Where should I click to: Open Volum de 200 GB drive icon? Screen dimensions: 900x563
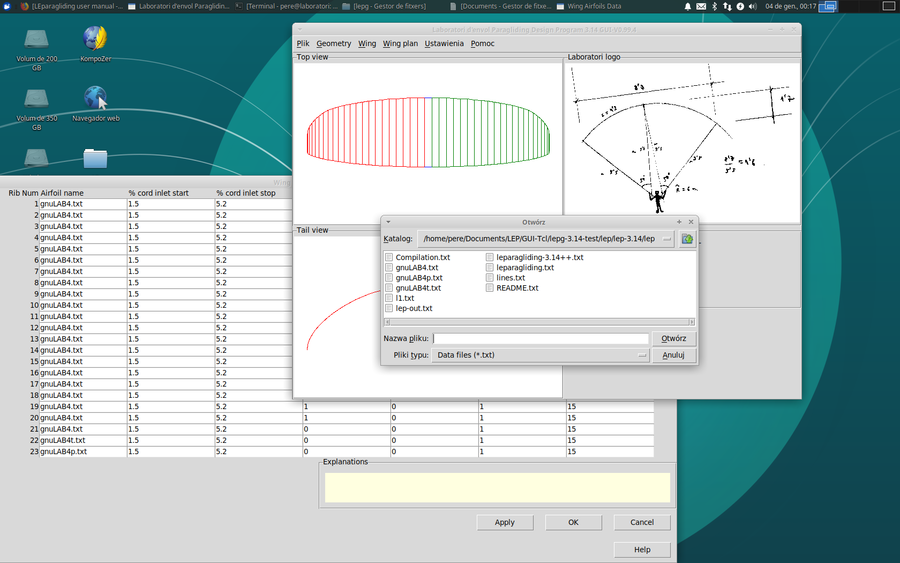coord(36,49)
